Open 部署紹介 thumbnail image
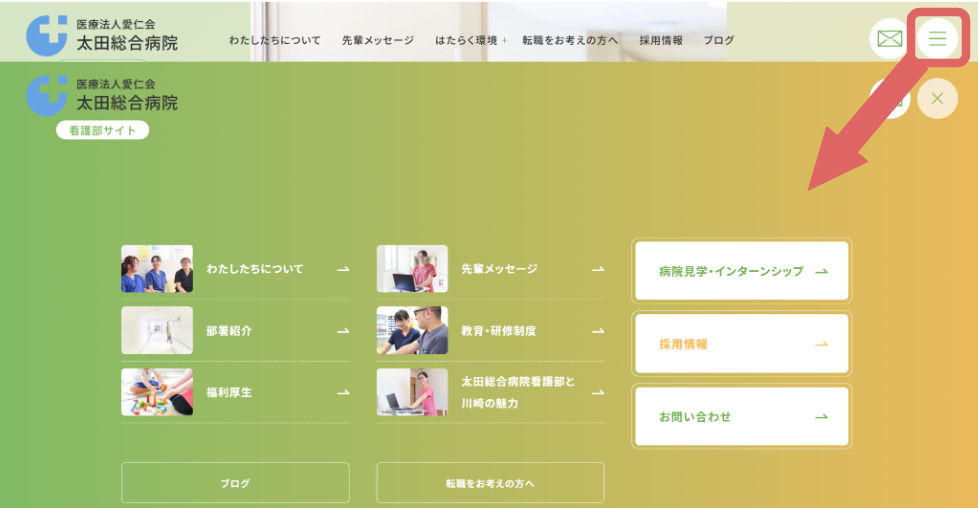Screen dimensions: 978x508 click(157, 330)
